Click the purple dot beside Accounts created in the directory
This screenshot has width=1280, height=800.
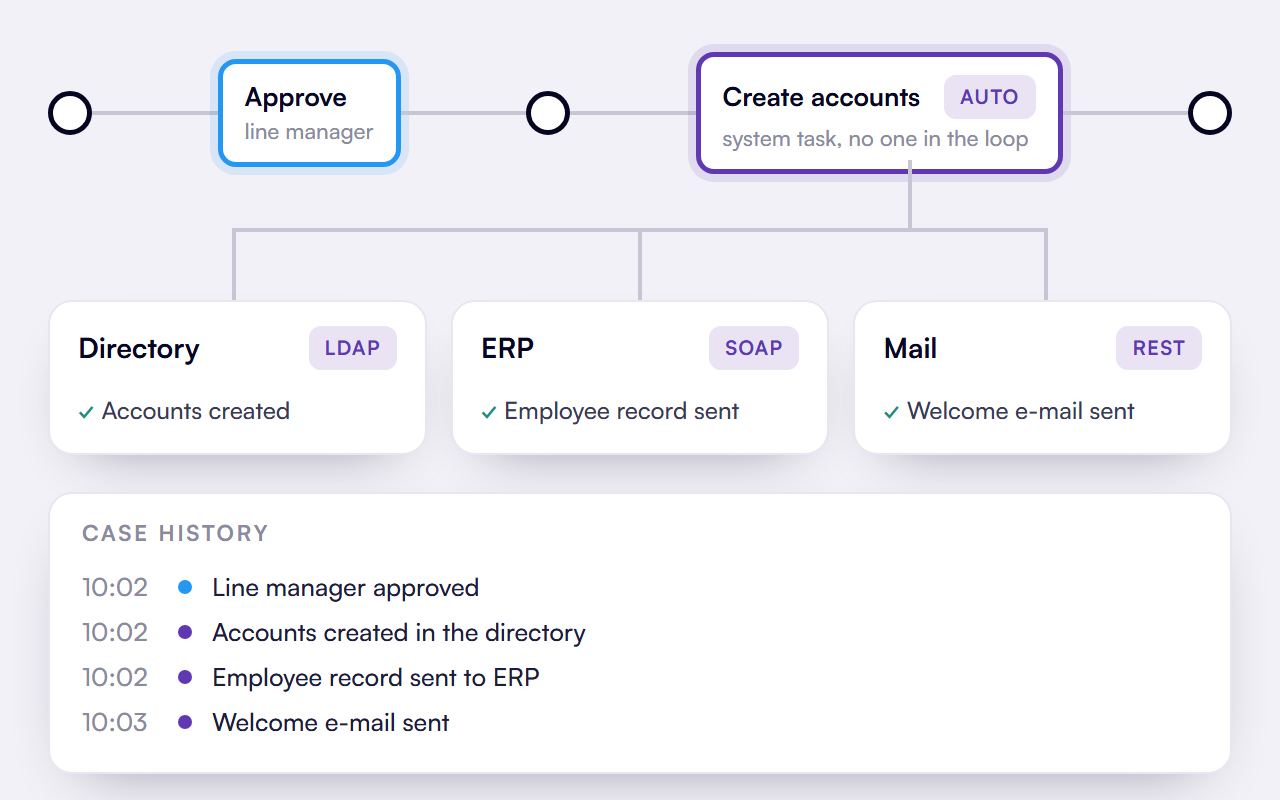pyautogui.click(x=185, y=632)
